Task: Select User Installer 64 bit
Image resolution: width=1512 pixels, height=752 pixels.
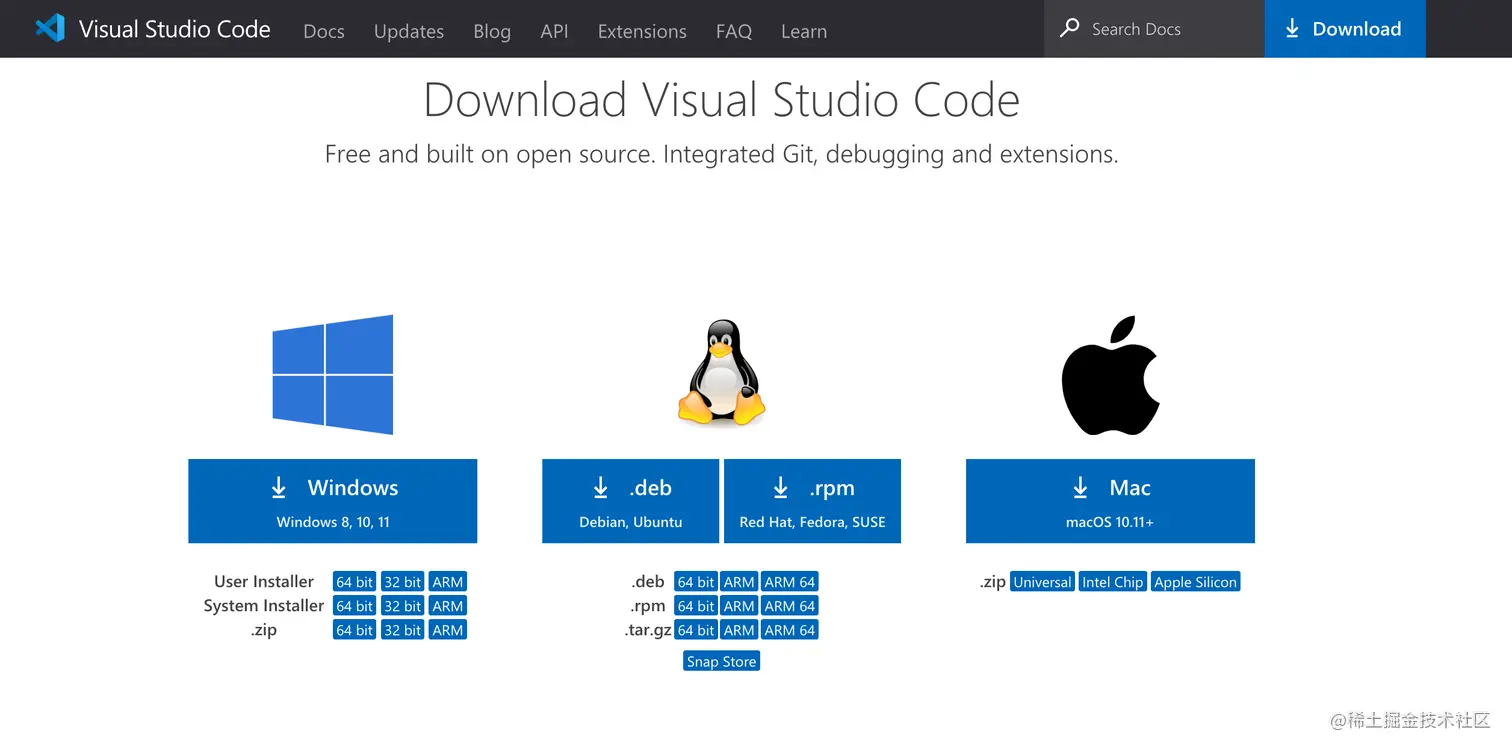Action: [355, 582]
